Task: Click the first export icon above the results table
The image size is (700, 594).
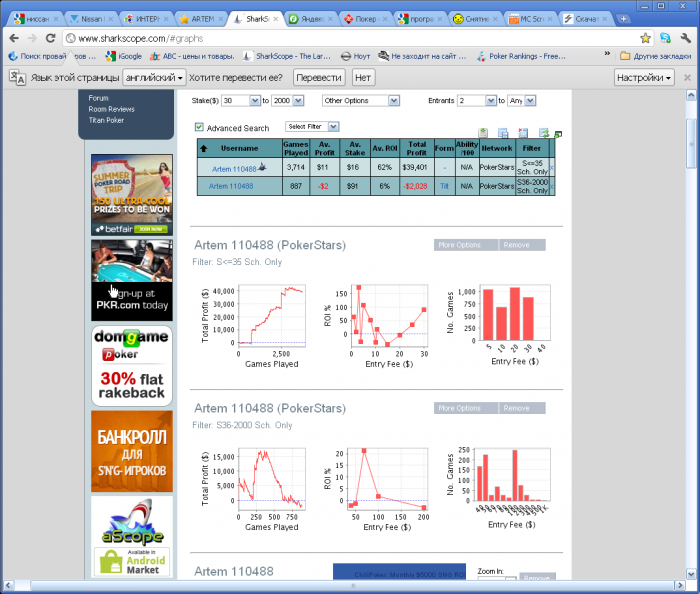Action: (483, 133)
